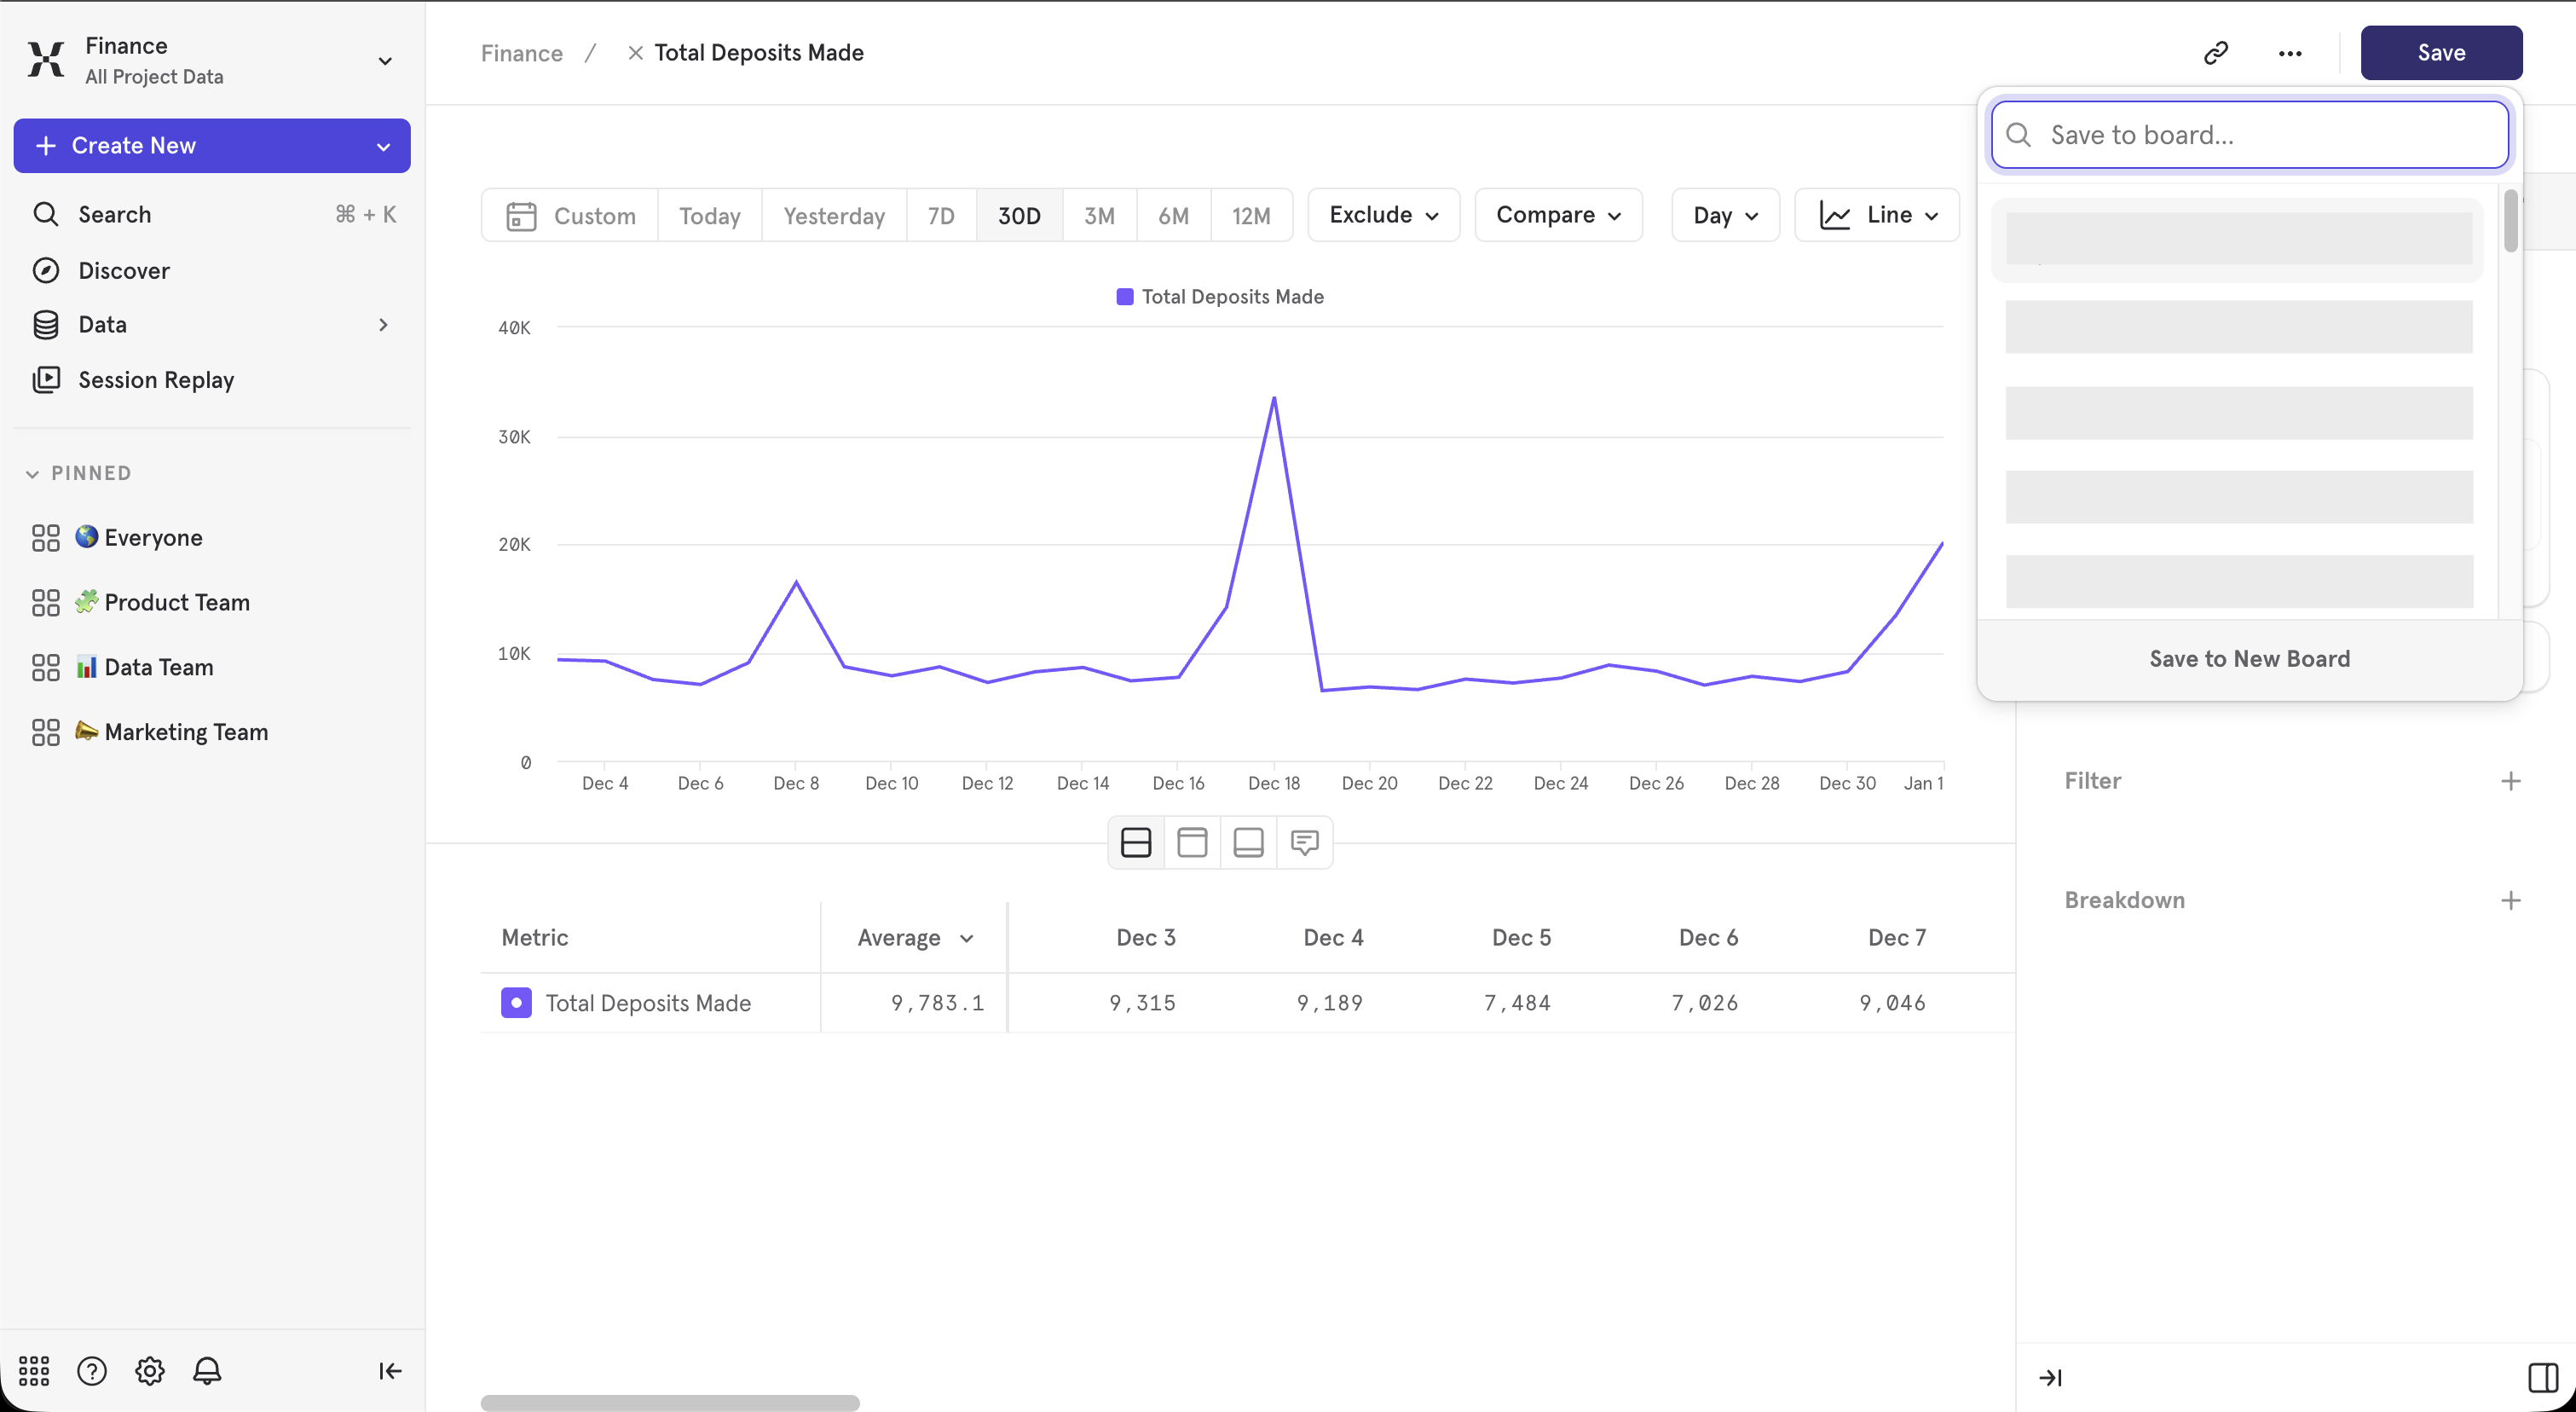Click the Data database icon
2576x1412 pixels.
click(46, 325)
